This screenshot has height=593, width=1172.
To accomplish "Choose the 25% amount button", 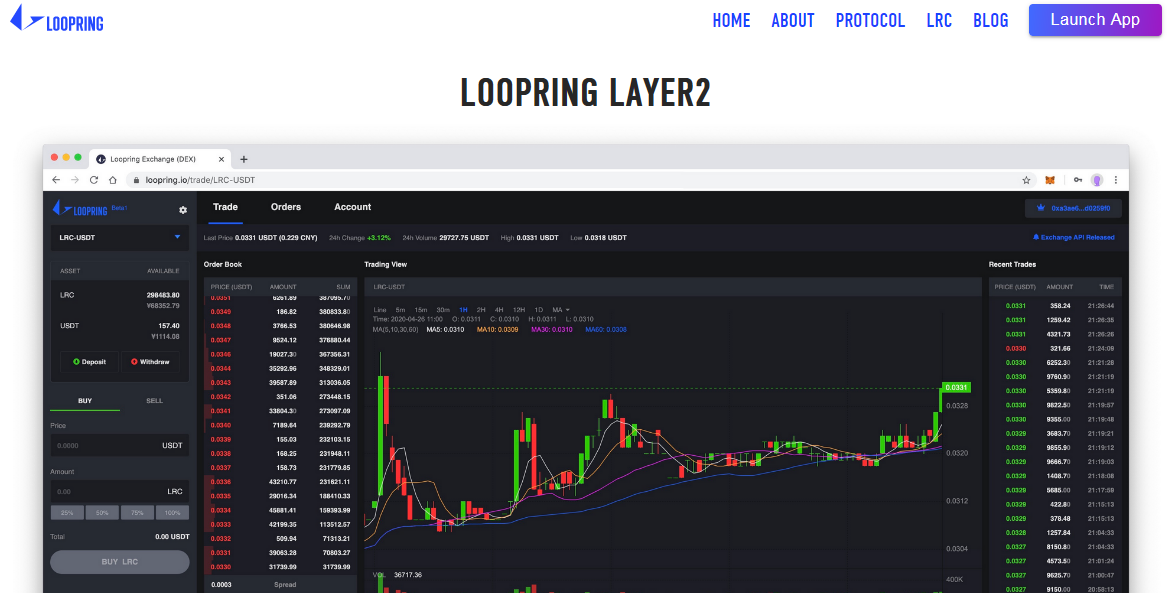I will (x=67, y=512).
